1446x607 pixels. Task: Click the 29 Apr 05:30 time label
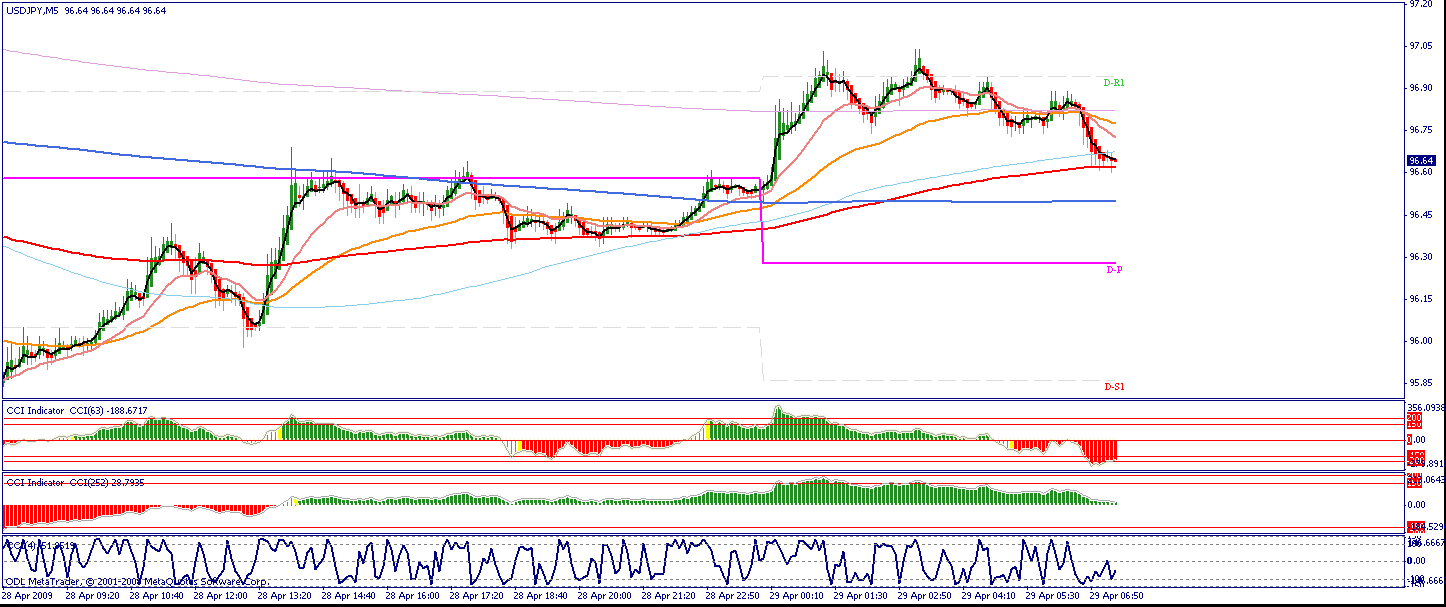pos(1052,596)
